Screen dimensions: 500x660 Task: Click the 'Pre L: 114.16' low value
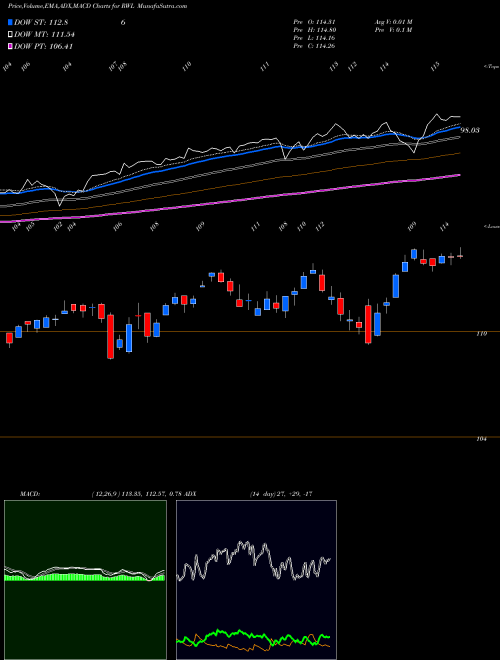click(314, 38)
